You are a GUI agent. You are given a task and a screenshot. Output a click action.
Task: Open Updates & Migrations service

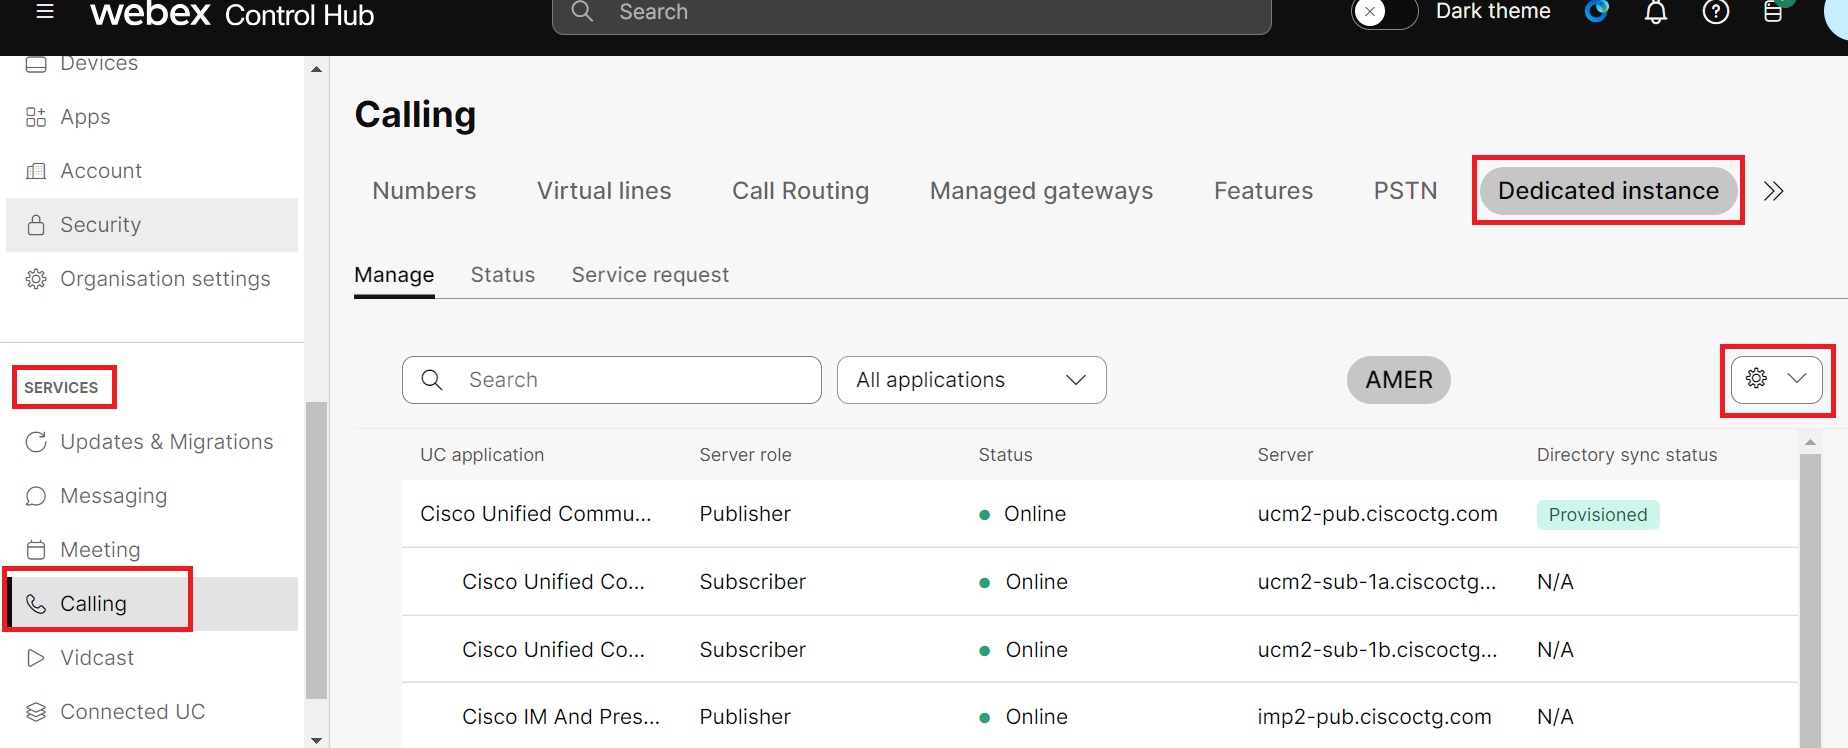click(166, 442)
